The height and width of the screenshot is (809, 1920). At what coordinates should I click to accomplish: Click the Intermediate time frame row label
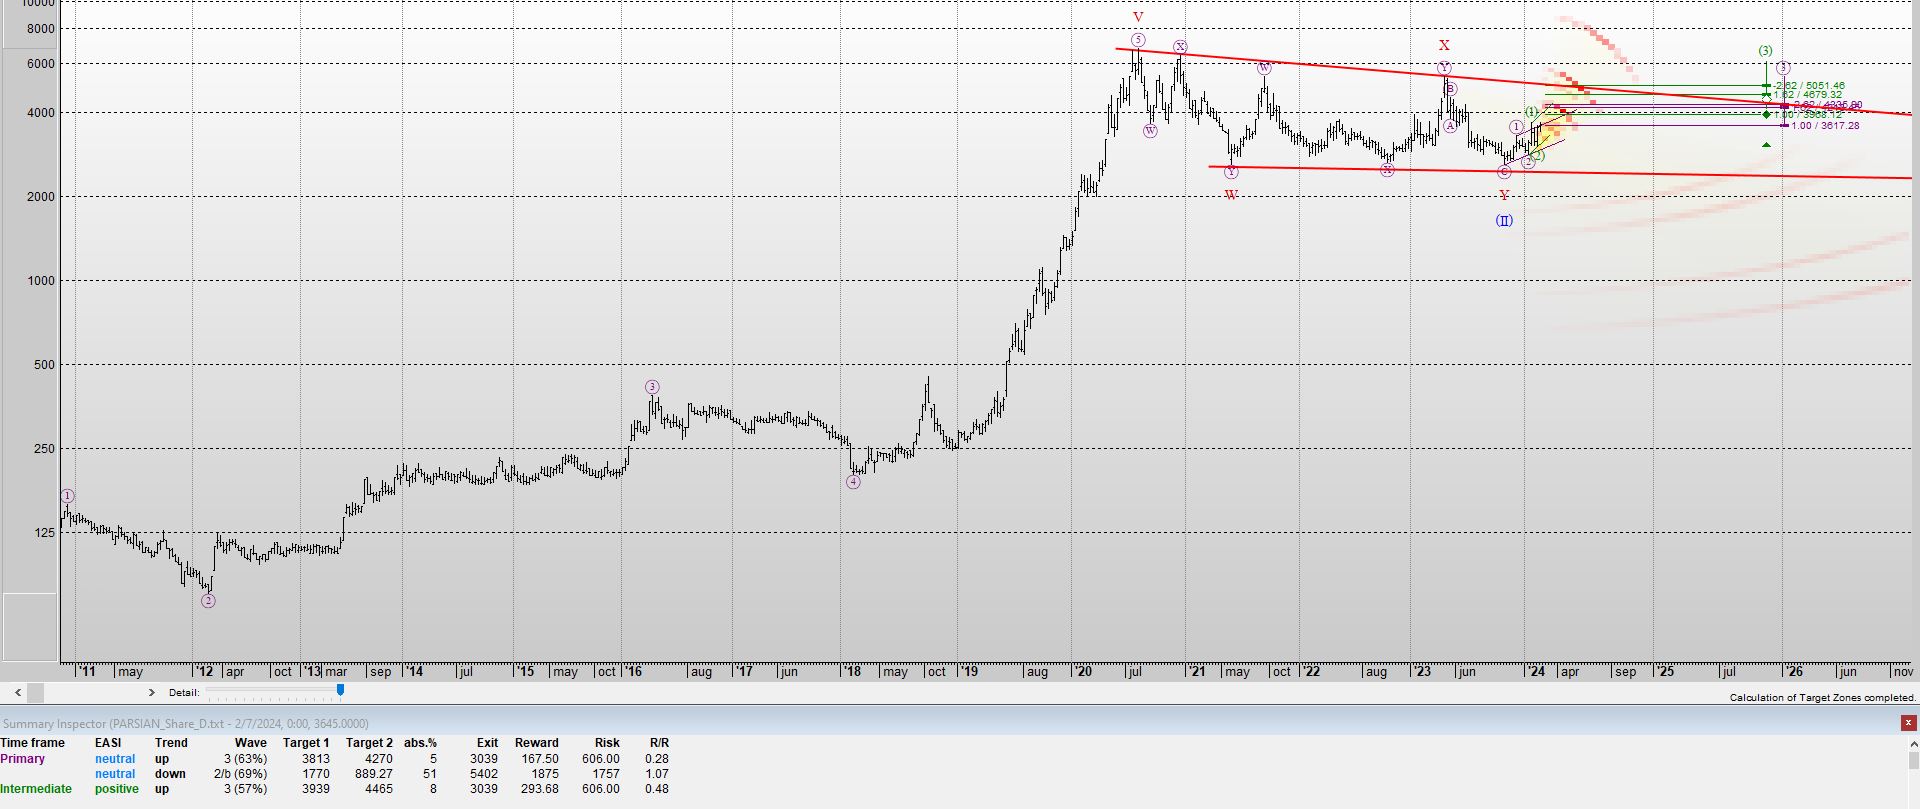coord(36,789)
